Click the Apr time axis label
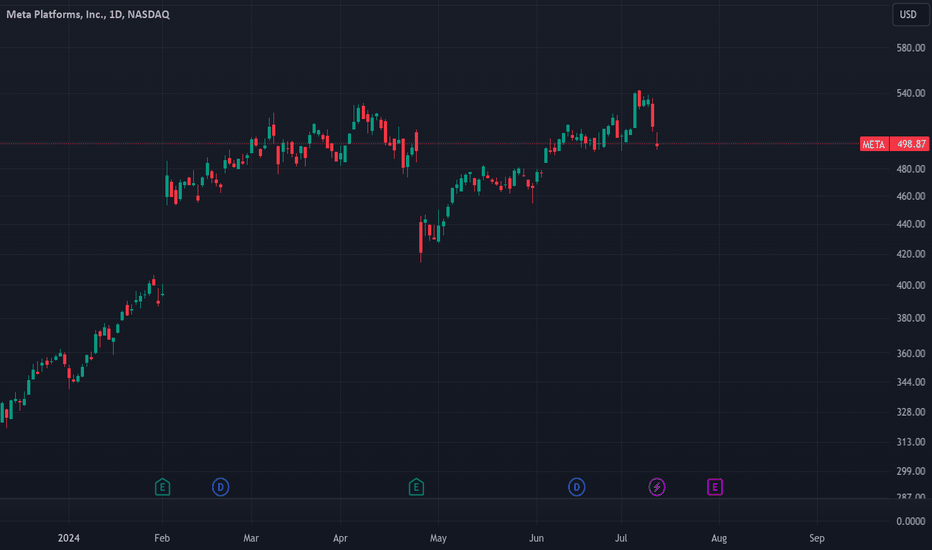The image size is (932, 550). tap(340, 538)
